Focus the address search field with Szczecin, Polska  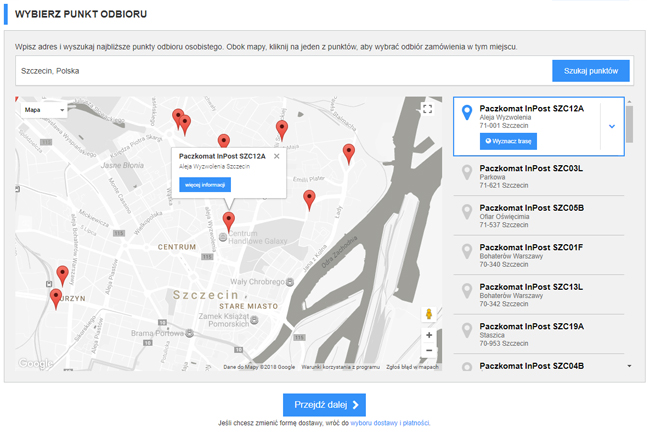(x=284, y=71)
